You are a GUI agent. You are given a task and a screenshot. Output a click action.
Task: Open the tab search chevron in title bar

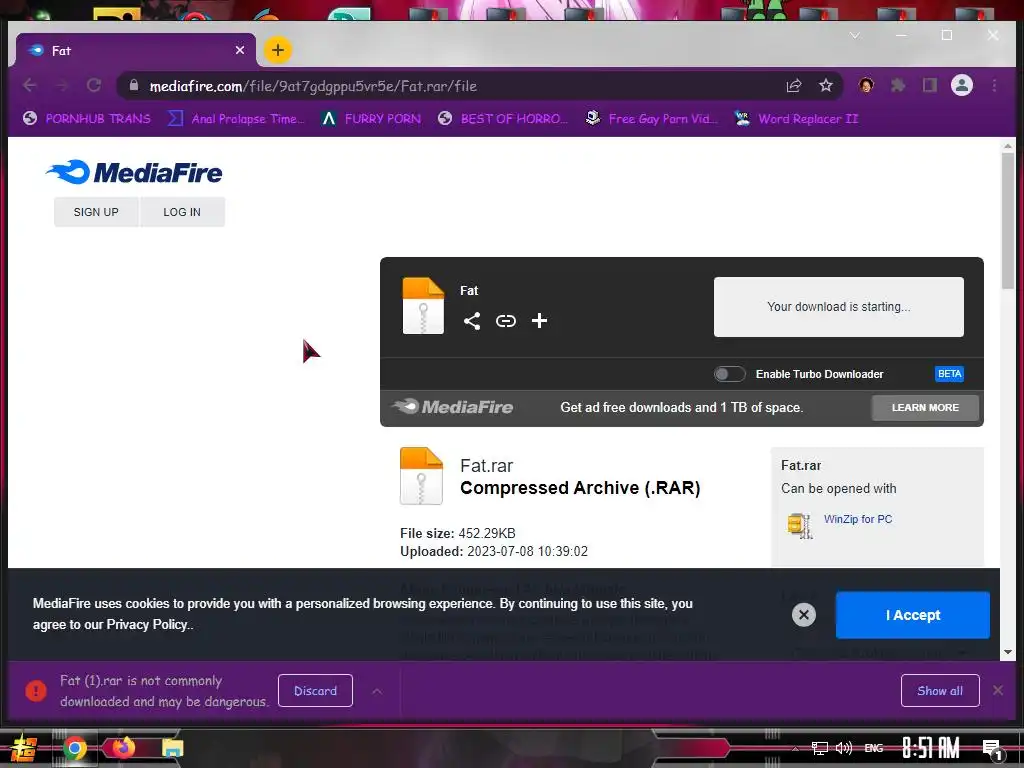pos(855,35)
